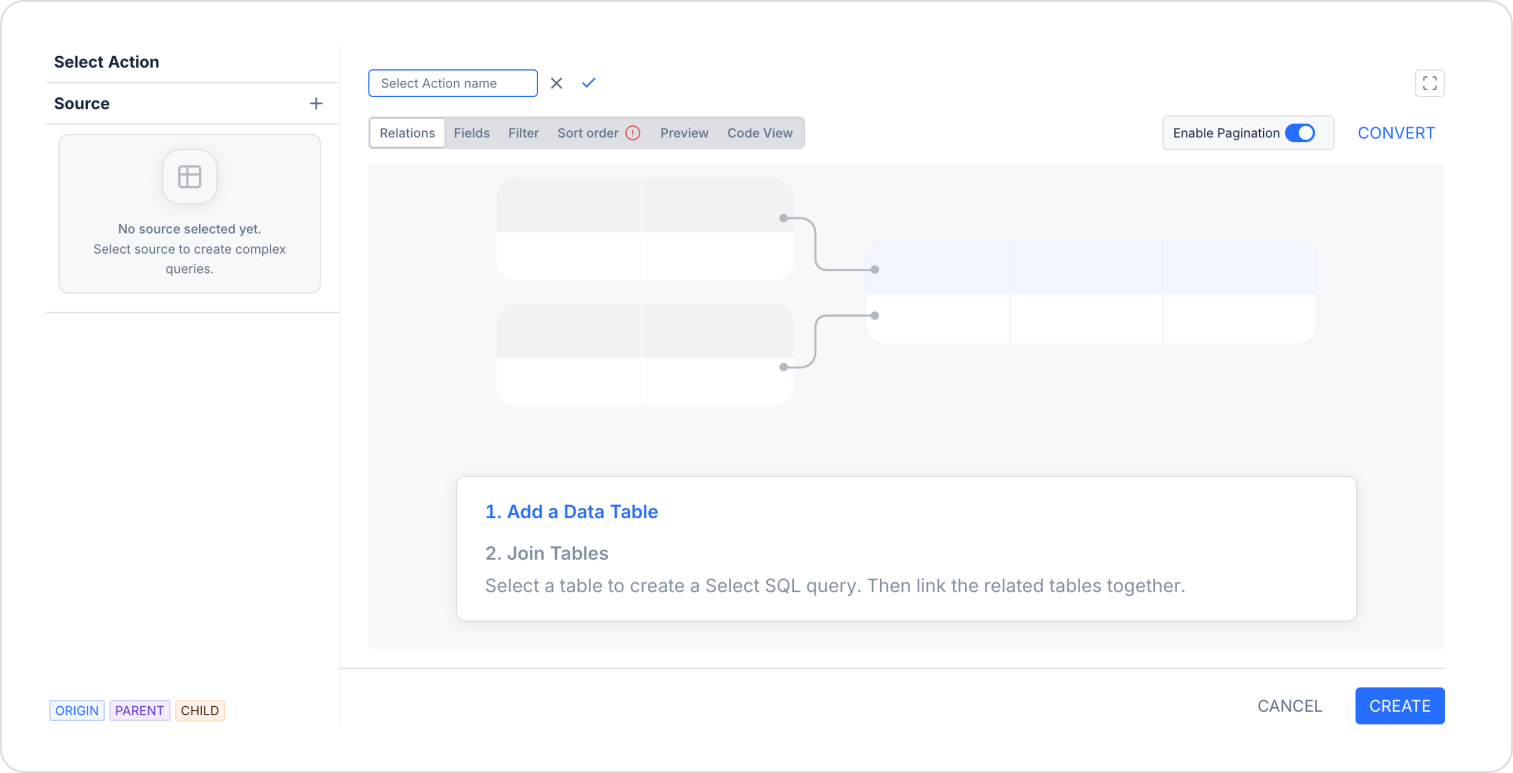Open fullscreen view with expand icon

pyautogui.click(x=1430, y=83)
